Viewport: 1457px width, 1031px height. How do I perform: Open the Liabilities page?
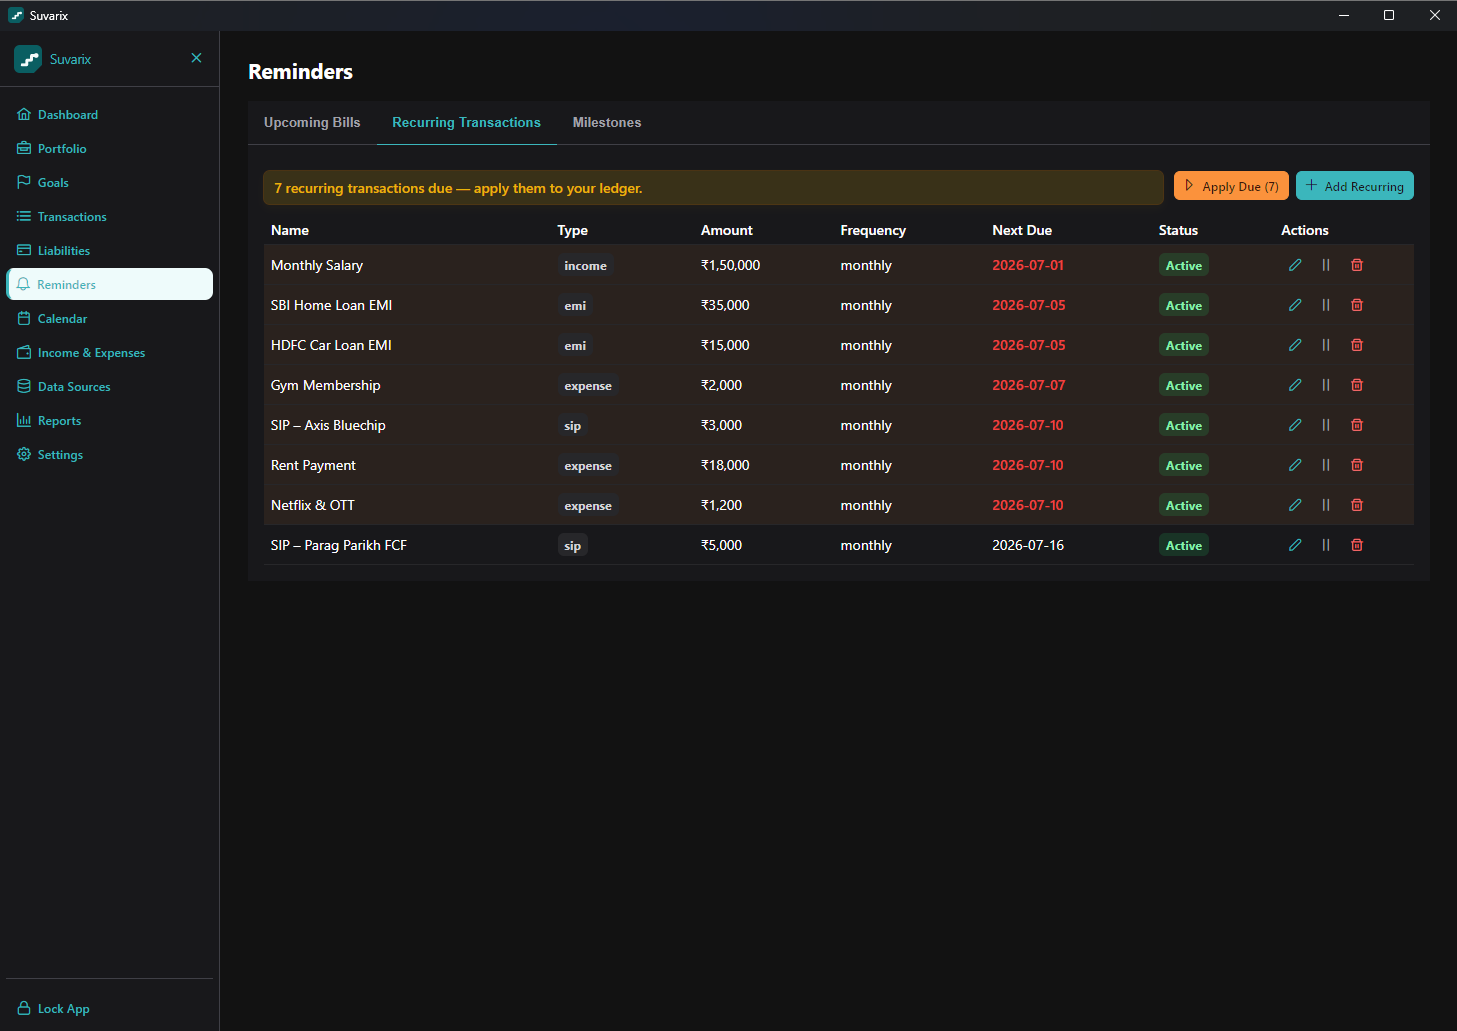109,251
